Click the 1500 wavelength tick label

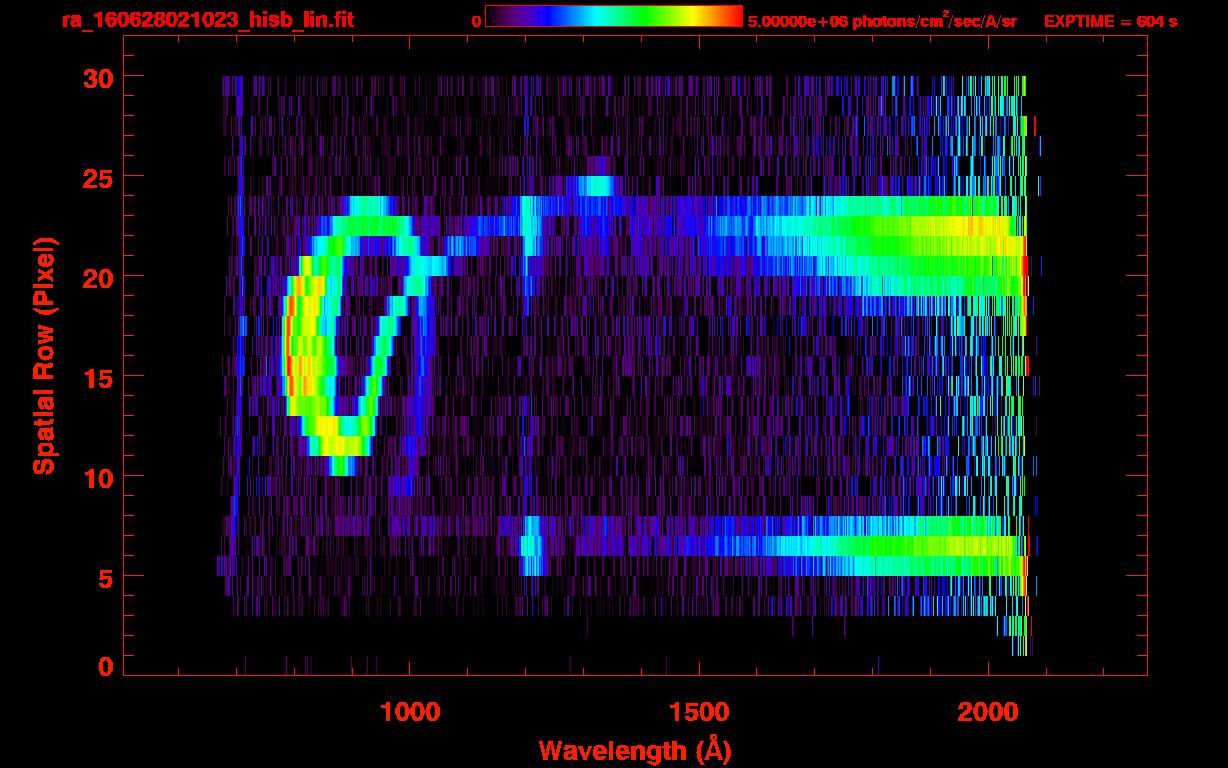pyautogui.click(x=698, y=712)
